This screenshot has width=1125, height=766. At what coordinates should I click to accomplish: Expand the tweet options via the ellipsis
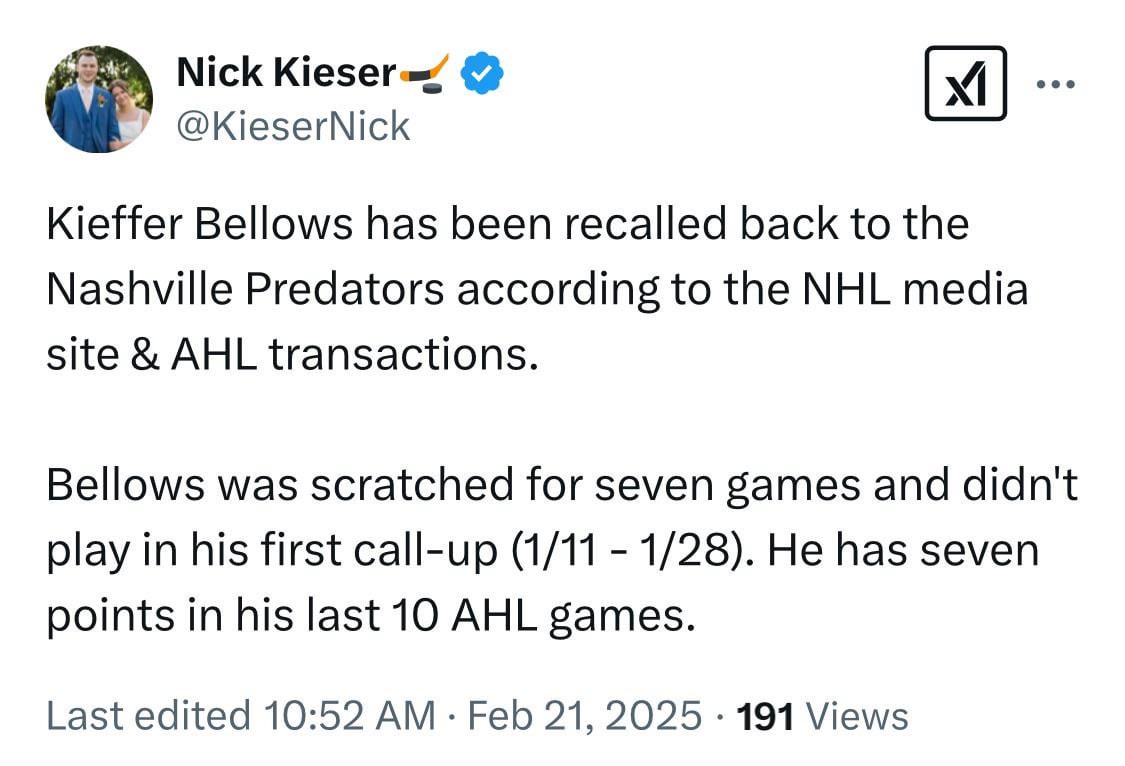pyautogui.click(x=1056, y=86)
